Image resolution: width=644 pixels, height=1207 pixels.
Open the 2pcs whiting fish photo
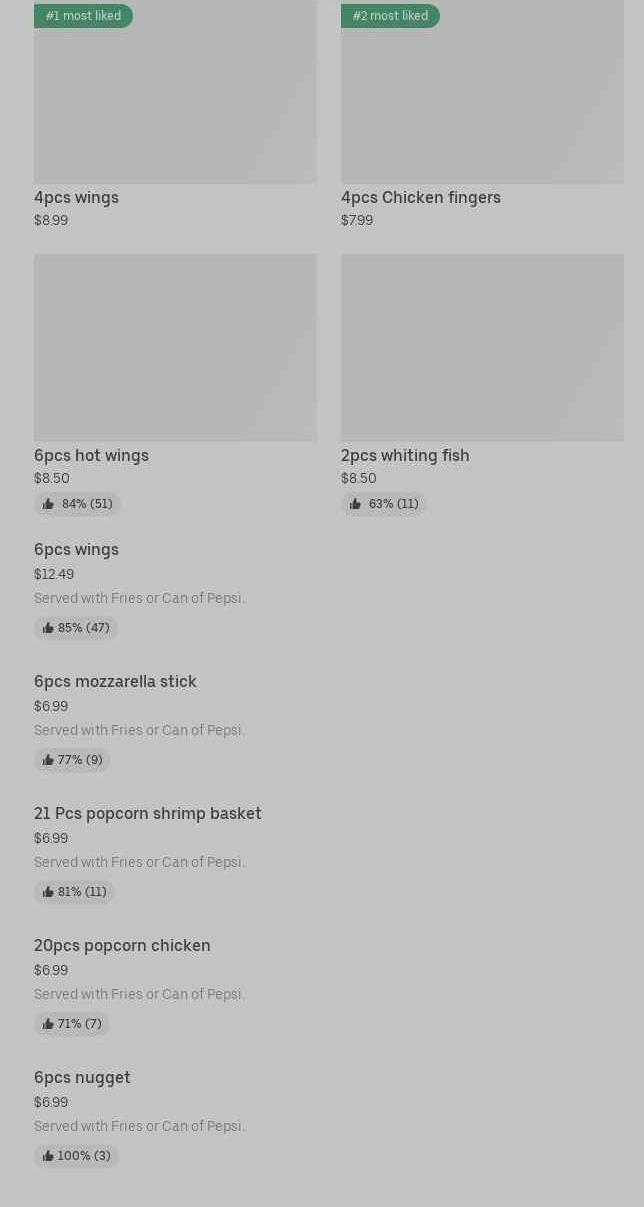(482, 347)
